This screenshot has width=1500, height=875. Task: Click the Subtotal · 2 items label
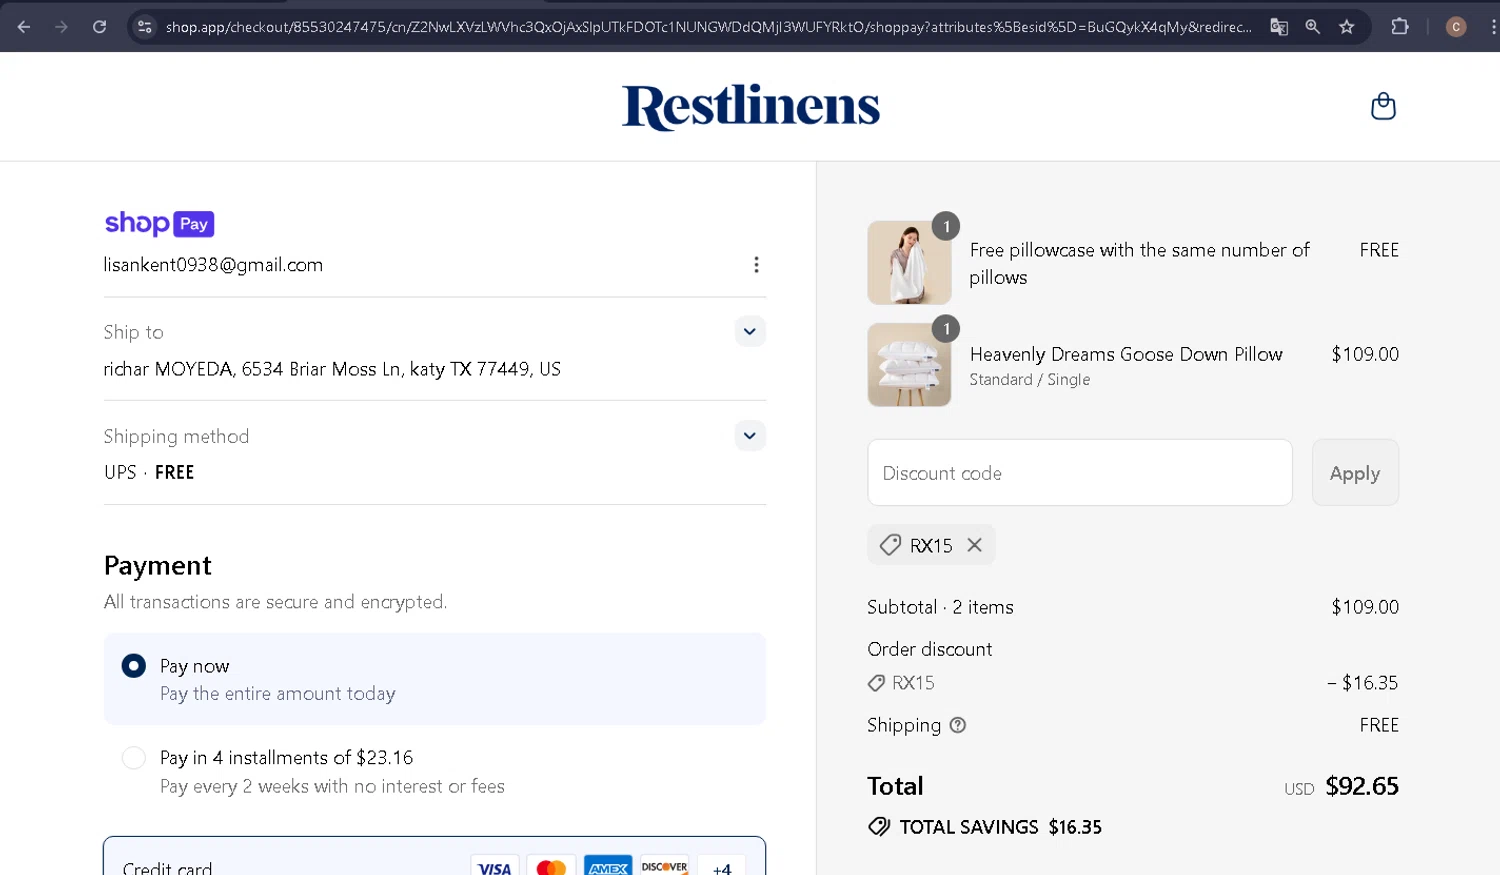(940, 607)
